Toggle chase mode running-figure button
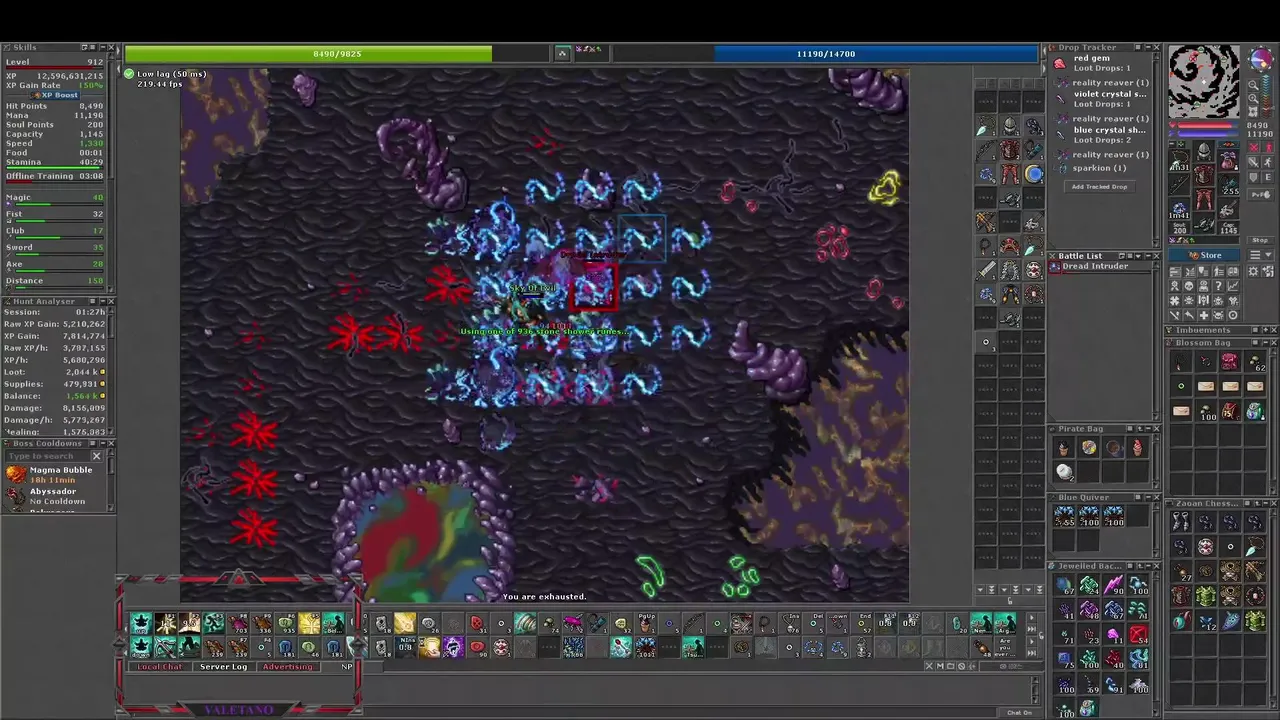 1267,161
